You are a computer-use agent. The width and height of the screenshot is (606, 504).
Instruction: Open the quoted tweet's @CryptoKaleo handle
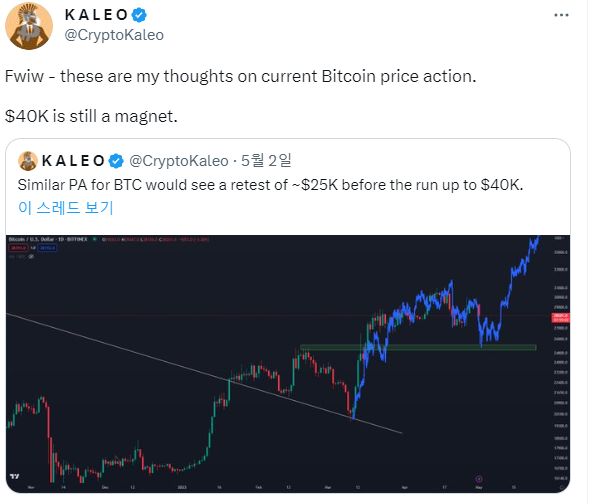point(177,160)
